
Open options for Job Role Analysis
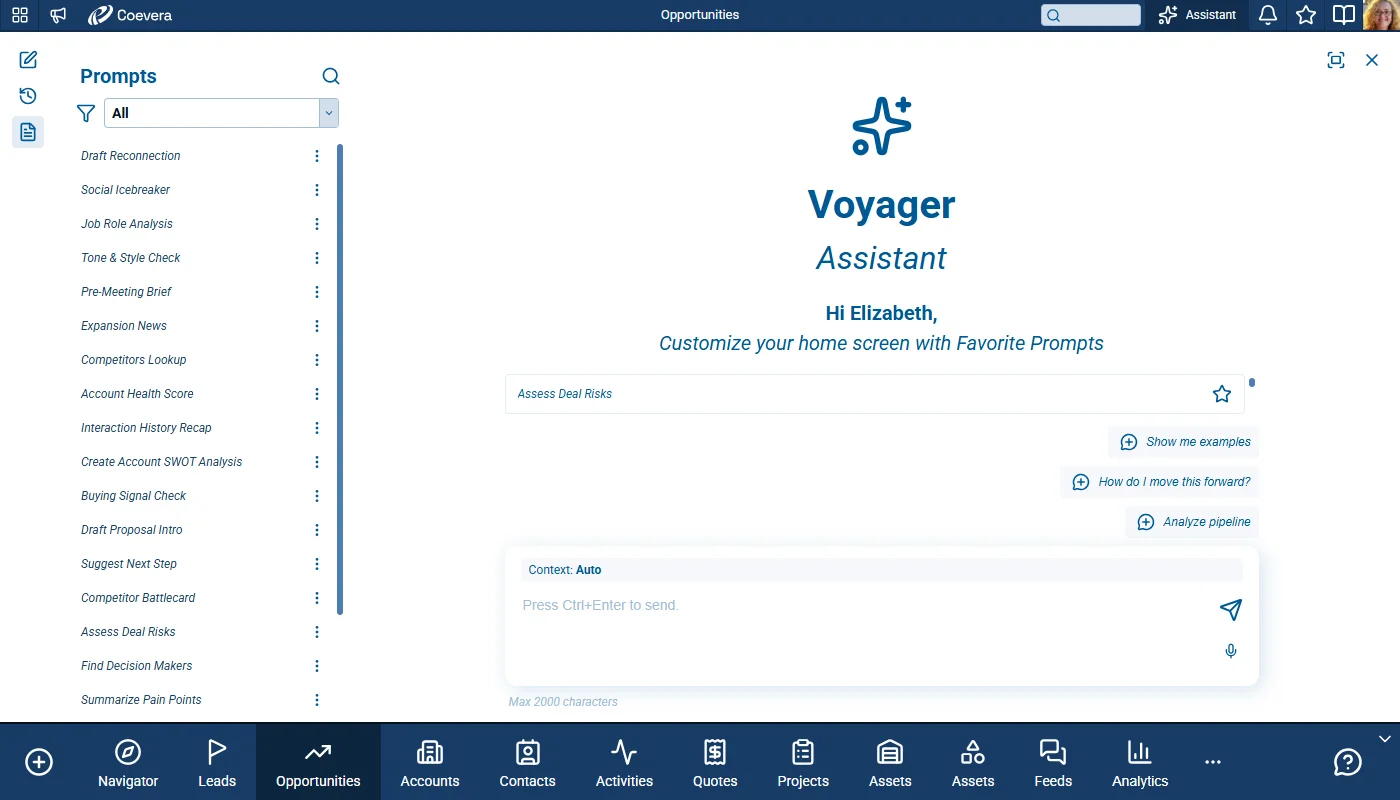pyautogui.click(x=317, y=224)
